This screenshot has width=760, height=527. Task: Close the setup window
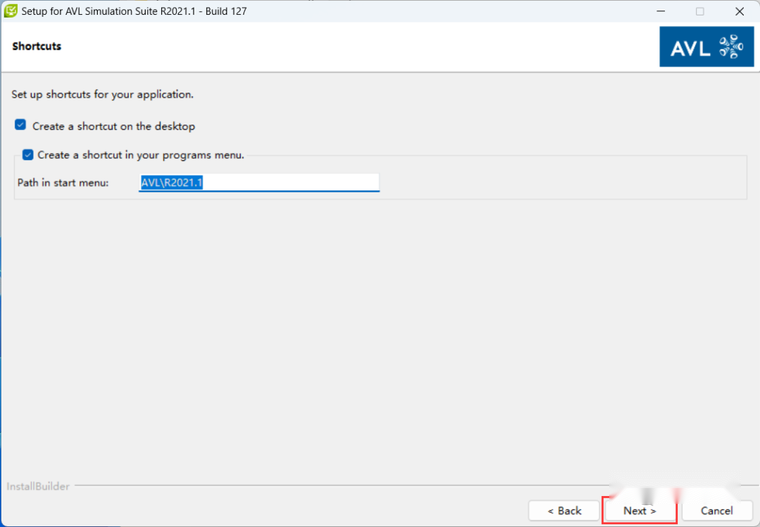pyautogui.click(x=739, y=11)
